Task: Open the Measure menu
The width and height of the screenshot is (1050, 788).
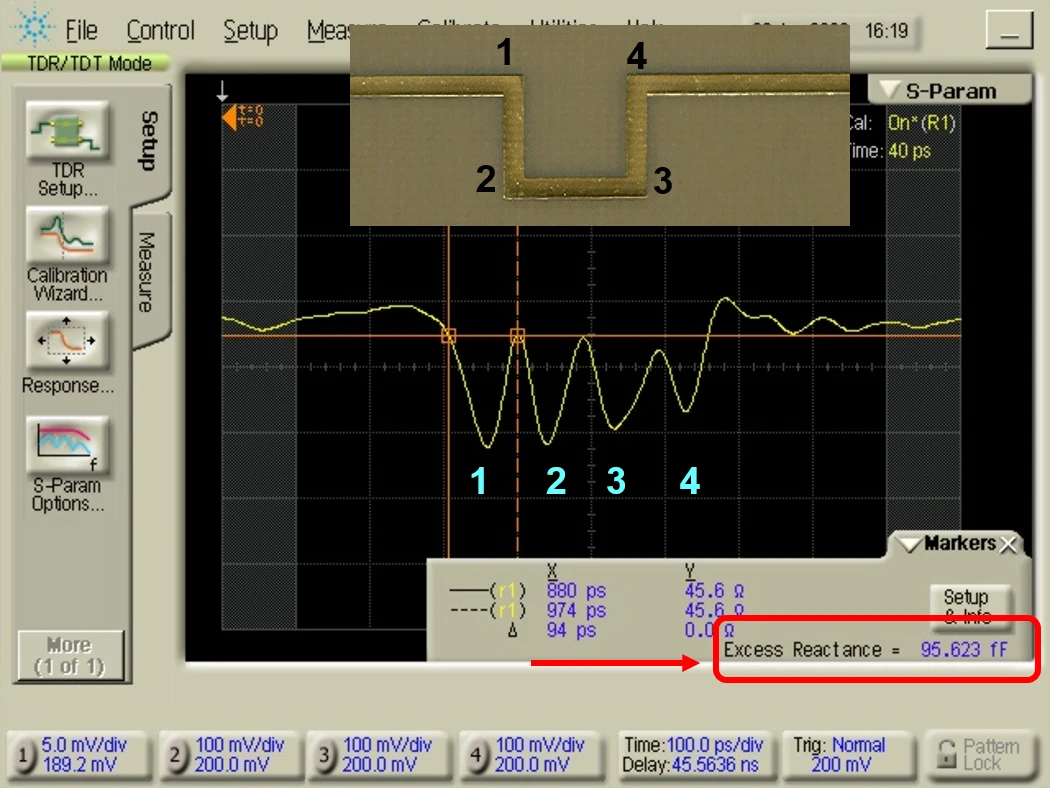Action: click(328, 30)
